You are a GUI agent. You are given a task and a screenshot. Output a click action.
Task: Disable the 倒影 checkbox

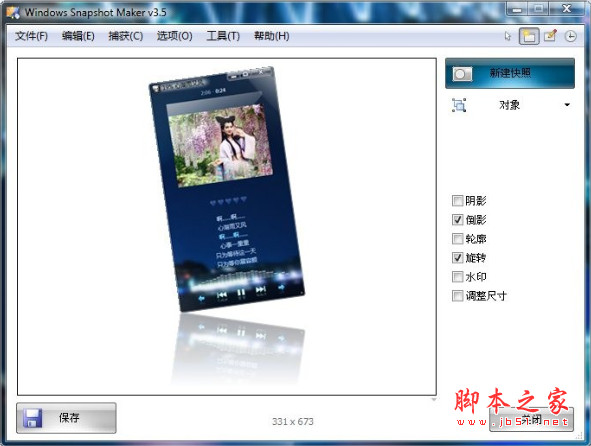click(457, 219)
